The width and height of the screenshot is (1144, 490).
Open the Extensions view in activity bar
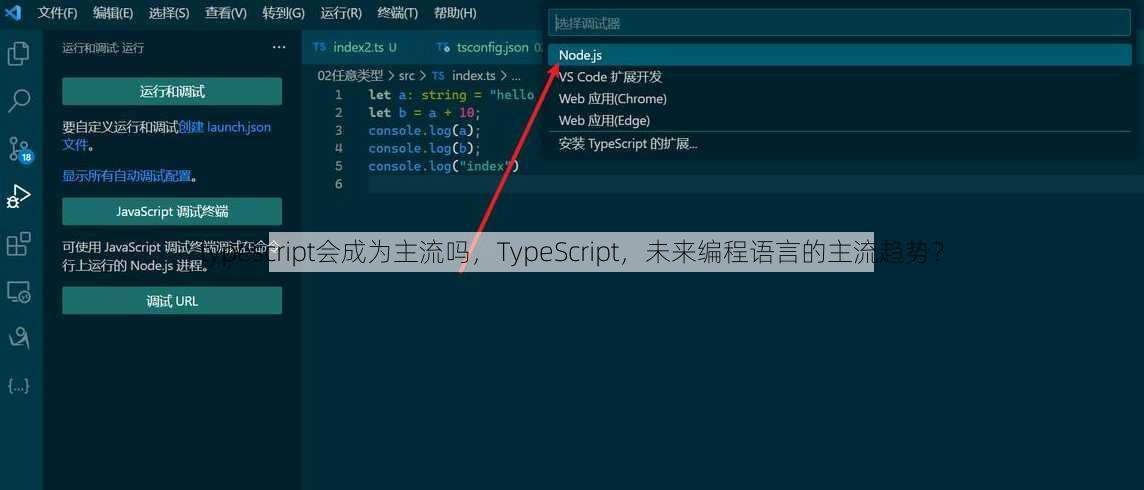pos(18,244)
